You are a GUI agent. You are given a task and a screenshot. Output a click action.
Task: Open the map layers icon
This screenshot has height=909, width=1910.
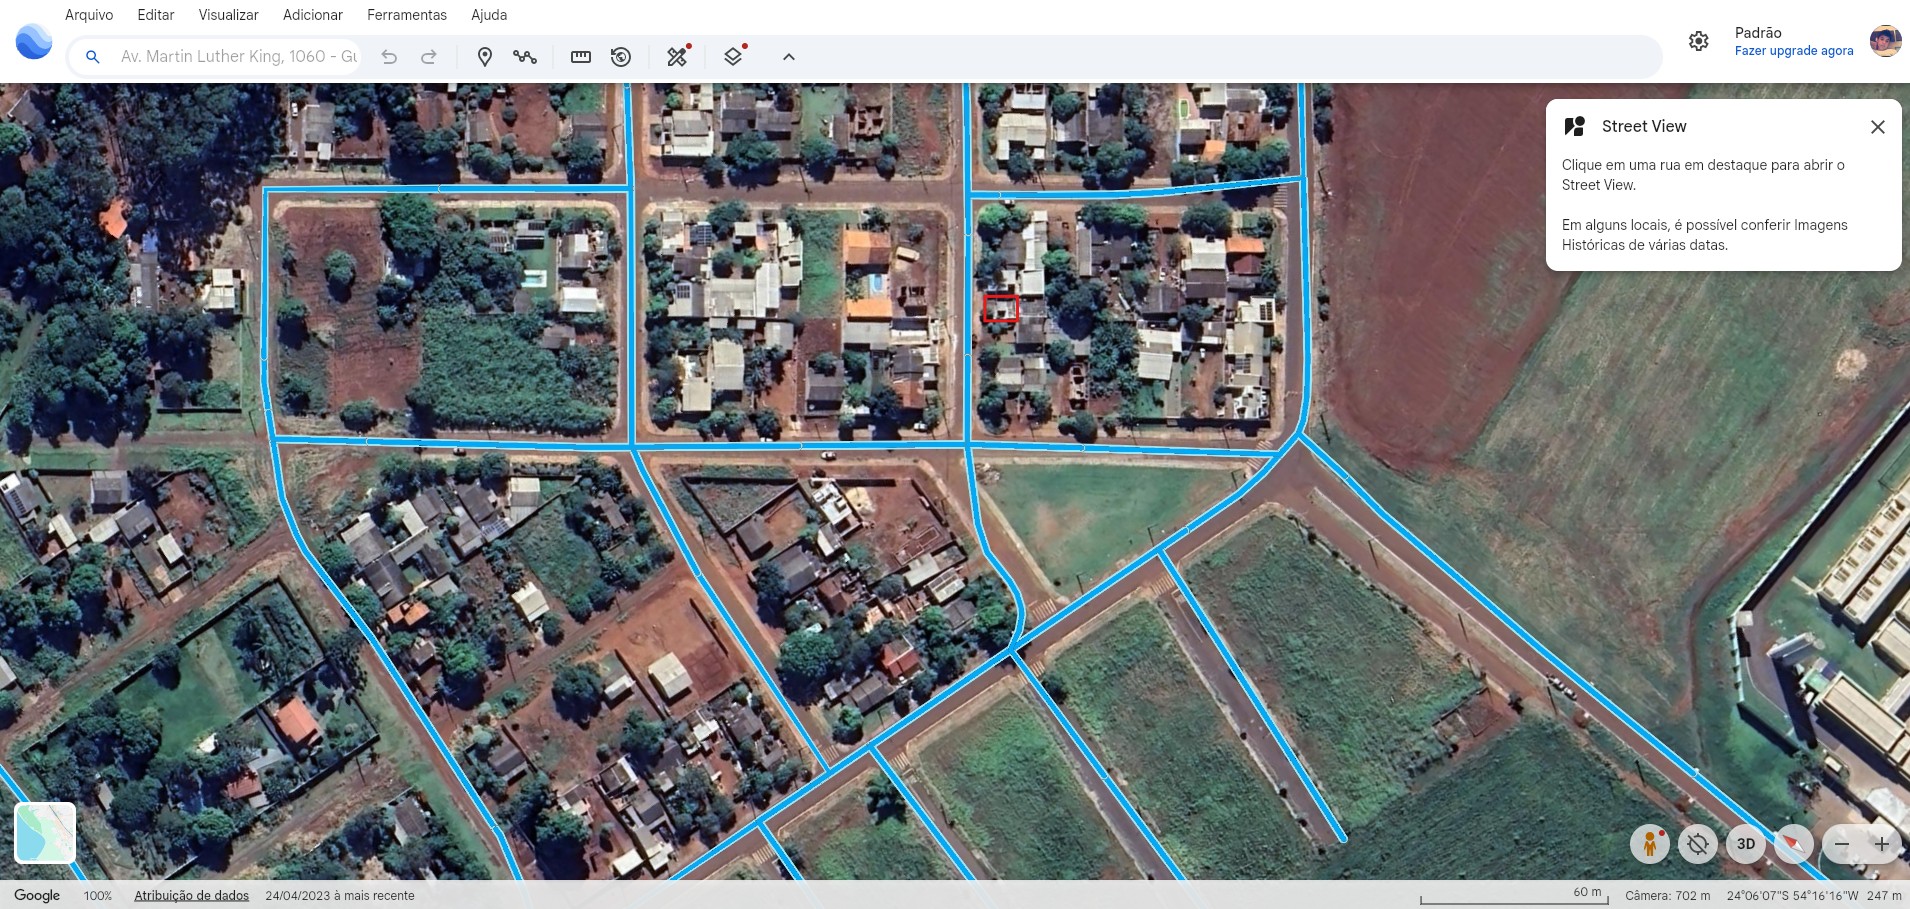[x=733, y=57]
